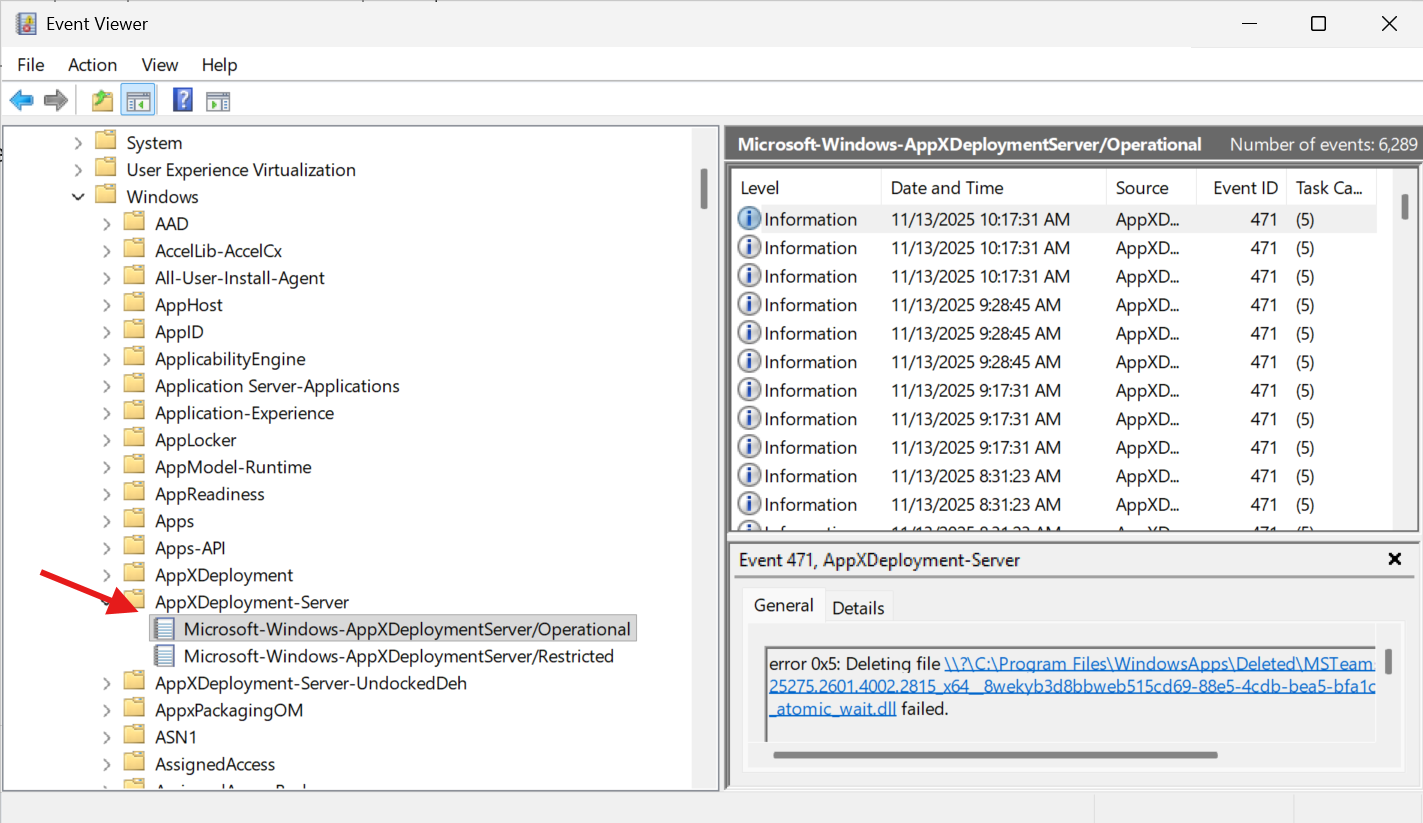
Task: Toggle the console tree toolbar icon
Action: coord(137,99)
